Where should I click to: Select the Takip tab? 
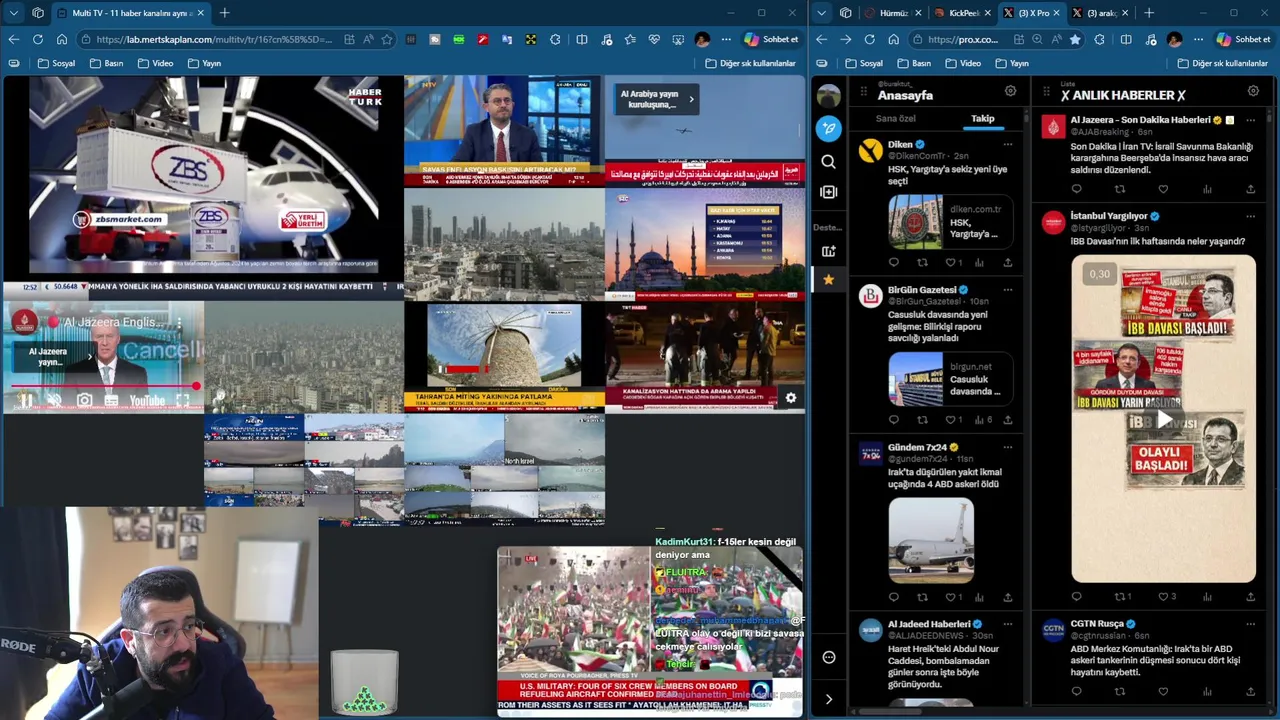point(982,119)
